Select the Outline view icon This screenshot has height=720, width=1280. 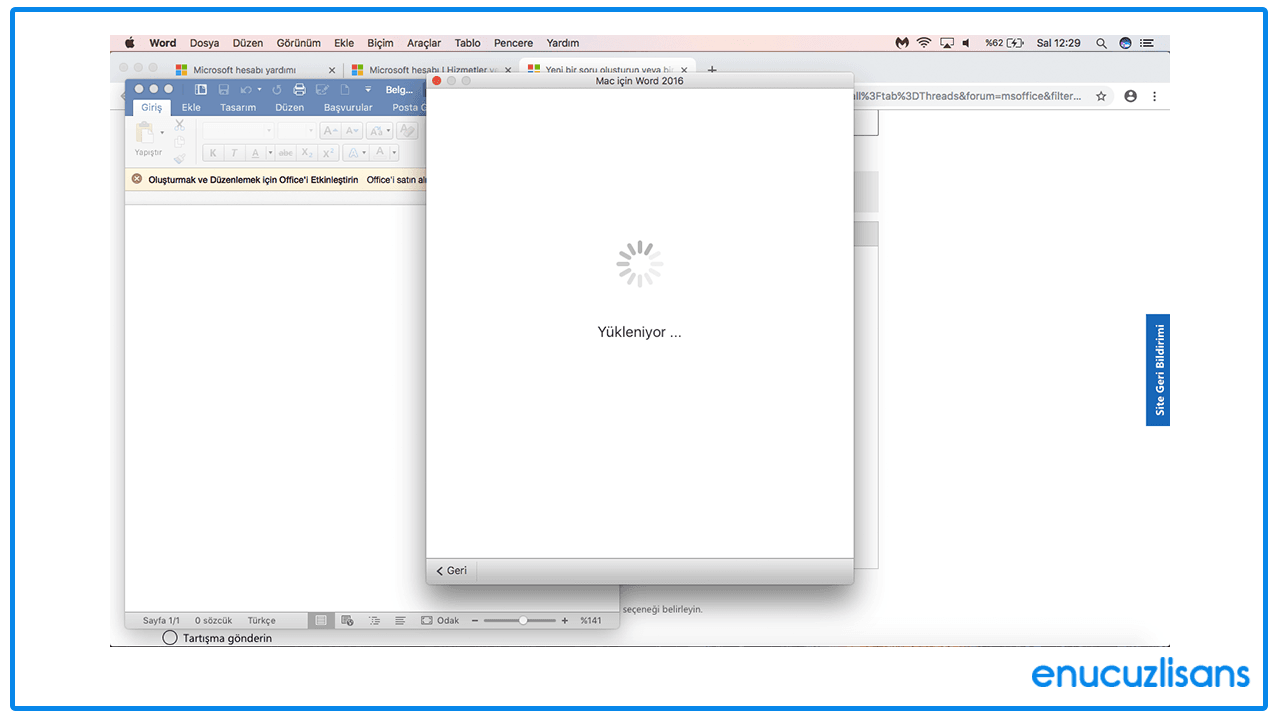[375, 621]
